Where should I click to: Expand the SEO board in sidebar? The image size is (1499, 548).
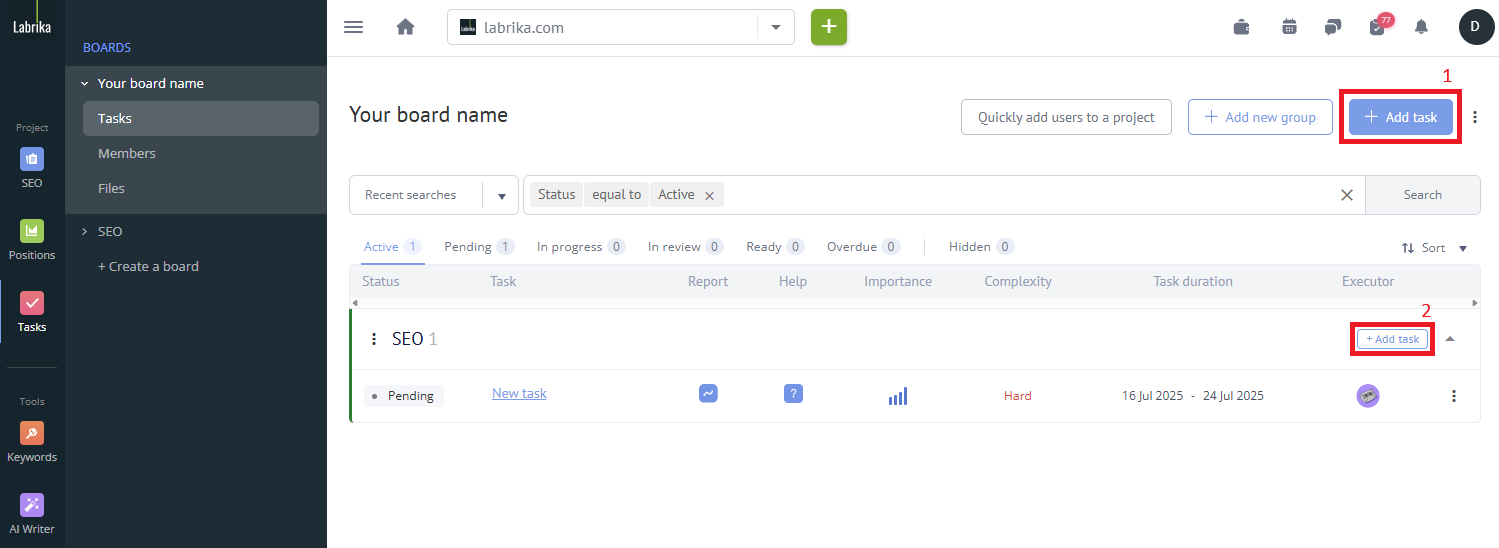pyautogui.click(x=85, y=231)
